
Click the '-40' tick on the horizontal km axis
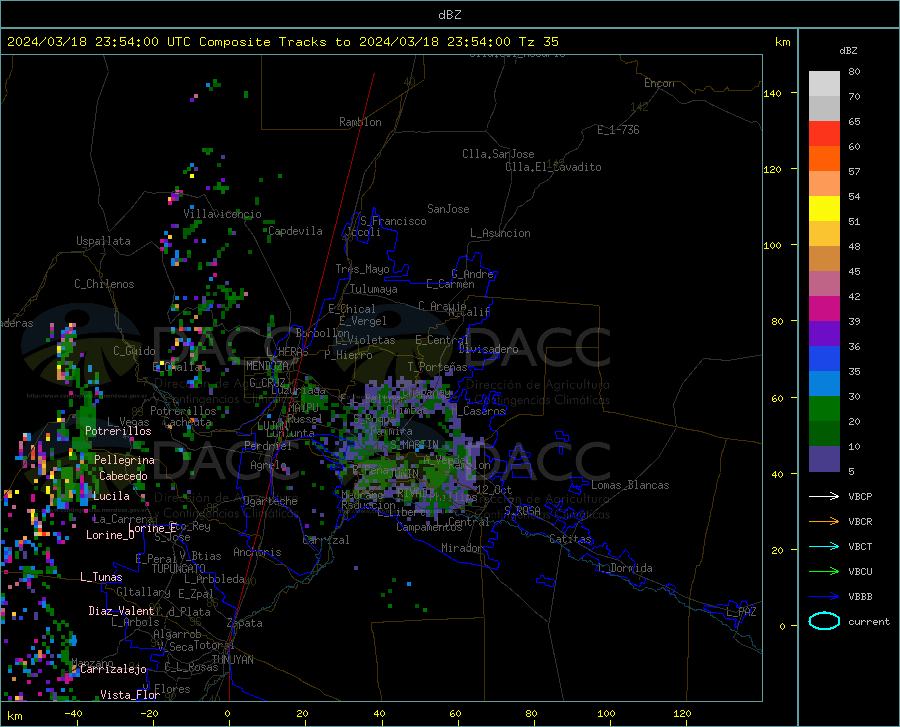(x=73, y=714)
